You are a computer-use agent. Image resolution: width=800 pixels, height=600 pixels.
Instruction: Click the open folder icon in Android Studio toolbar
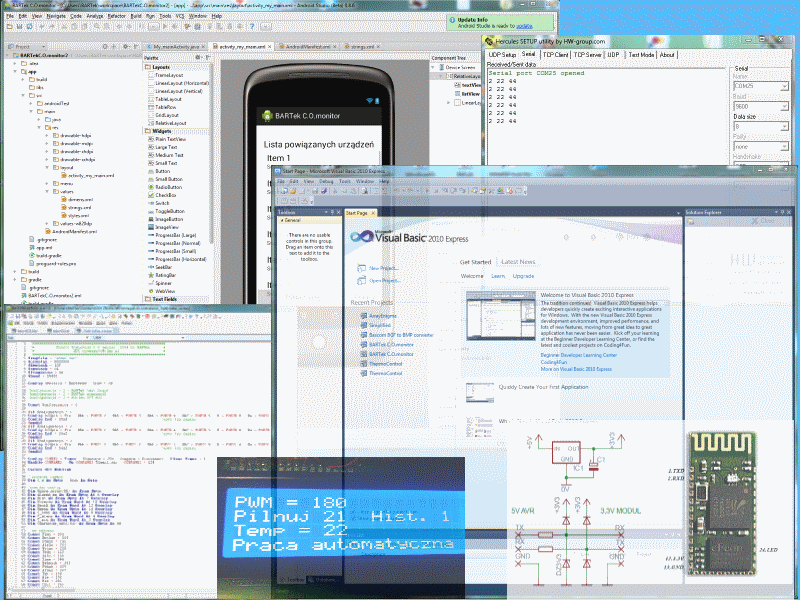tap(10, 26)
